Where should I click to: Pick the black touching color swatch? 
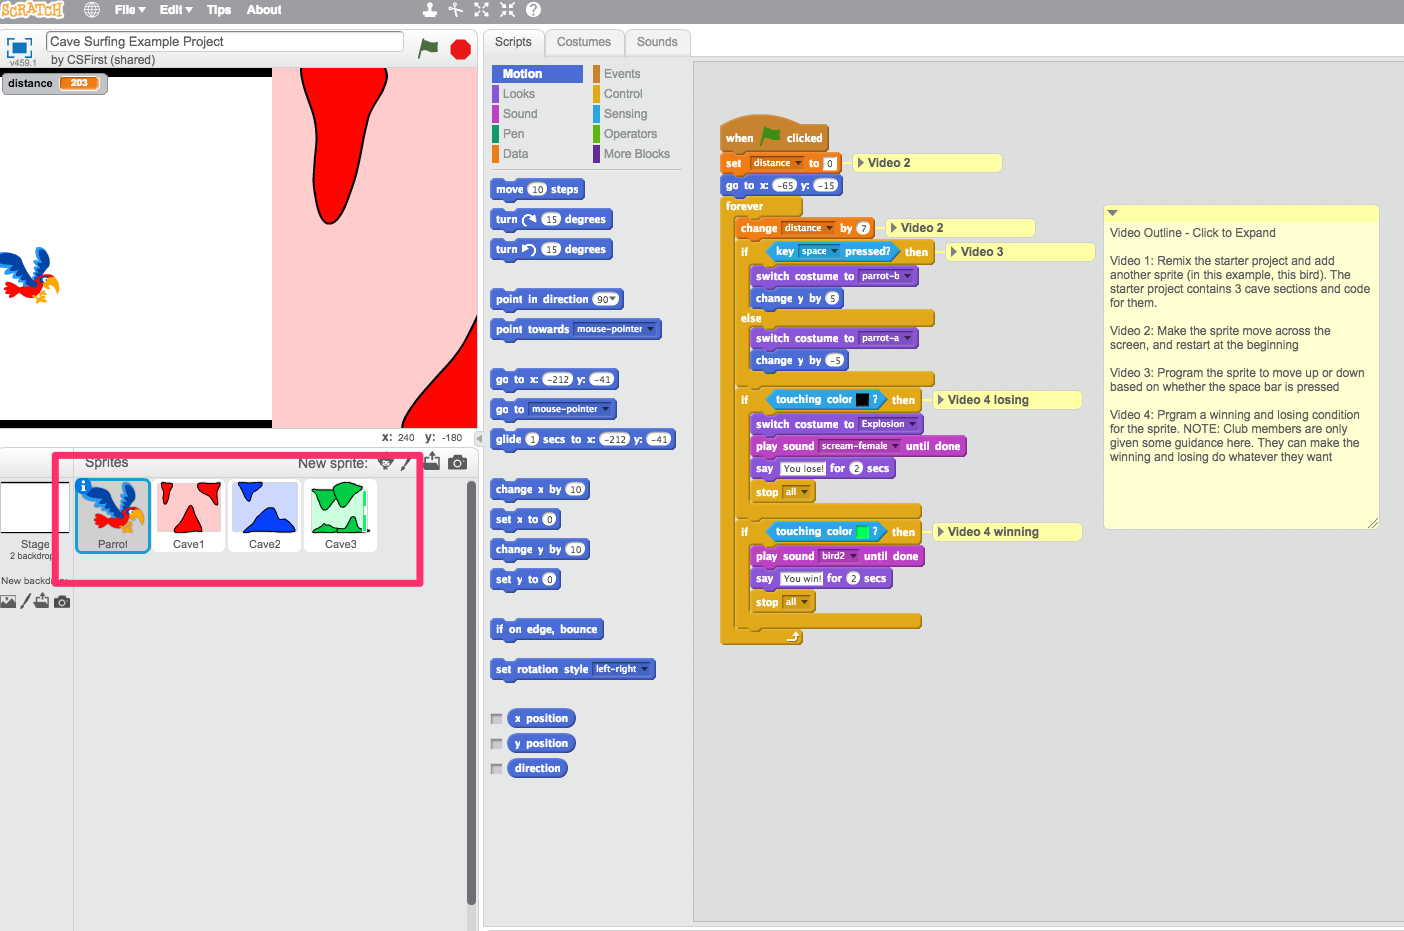pos(862,400)
